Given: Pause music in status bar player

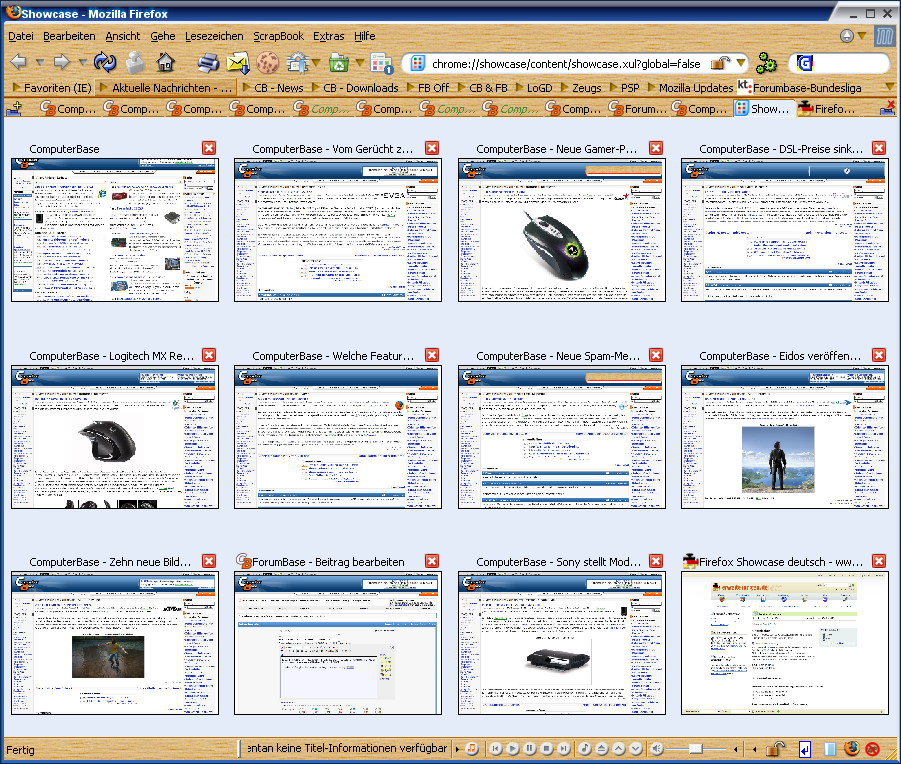Looking at the screenshot, I should click(530, 748).
